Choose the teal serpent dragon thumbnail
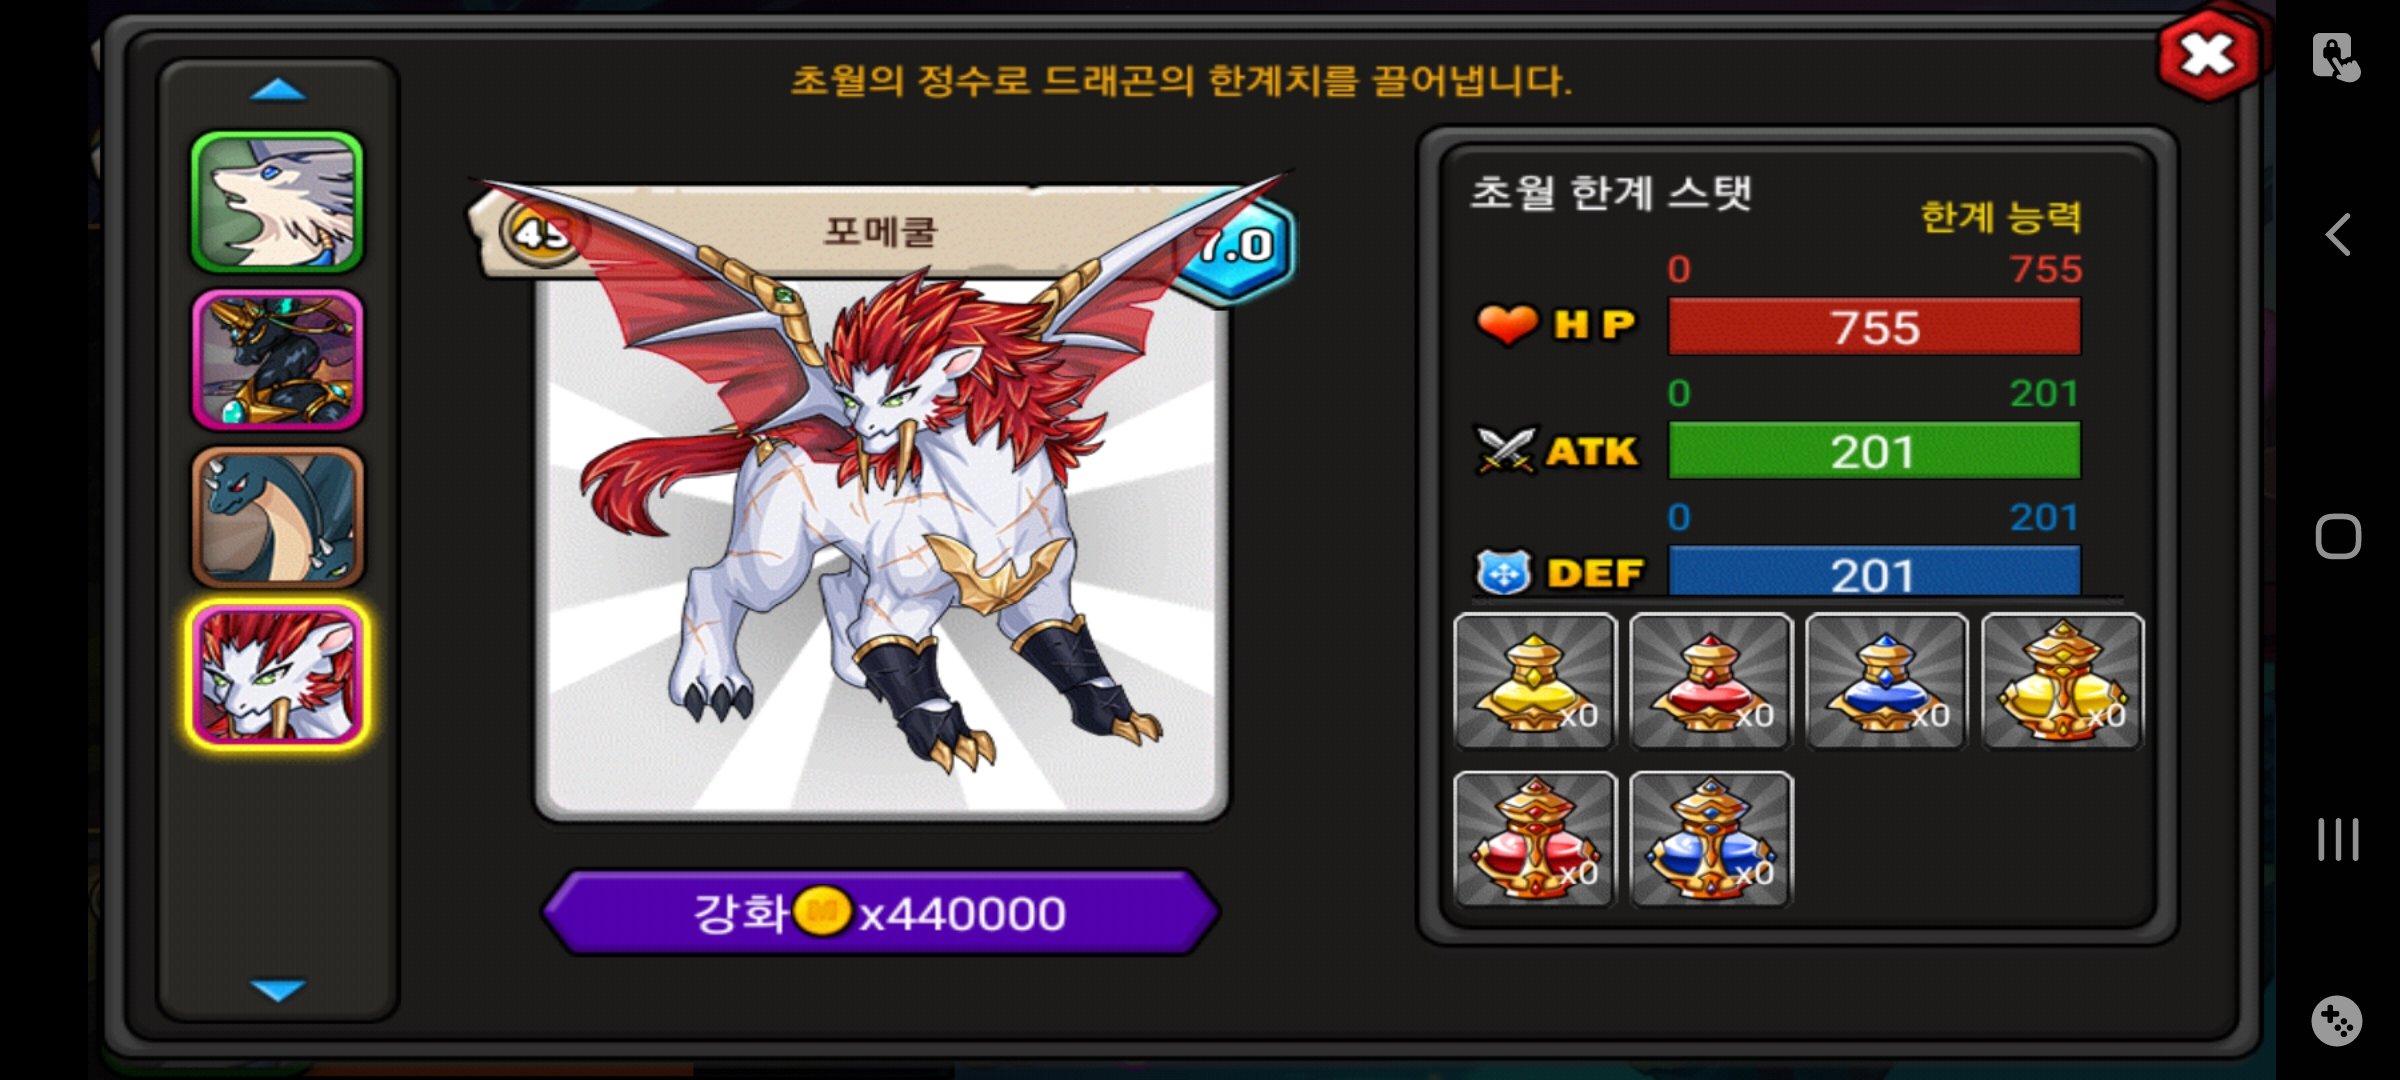Viewport: 2400px width, 1080px height. click(x=277, y=517)
